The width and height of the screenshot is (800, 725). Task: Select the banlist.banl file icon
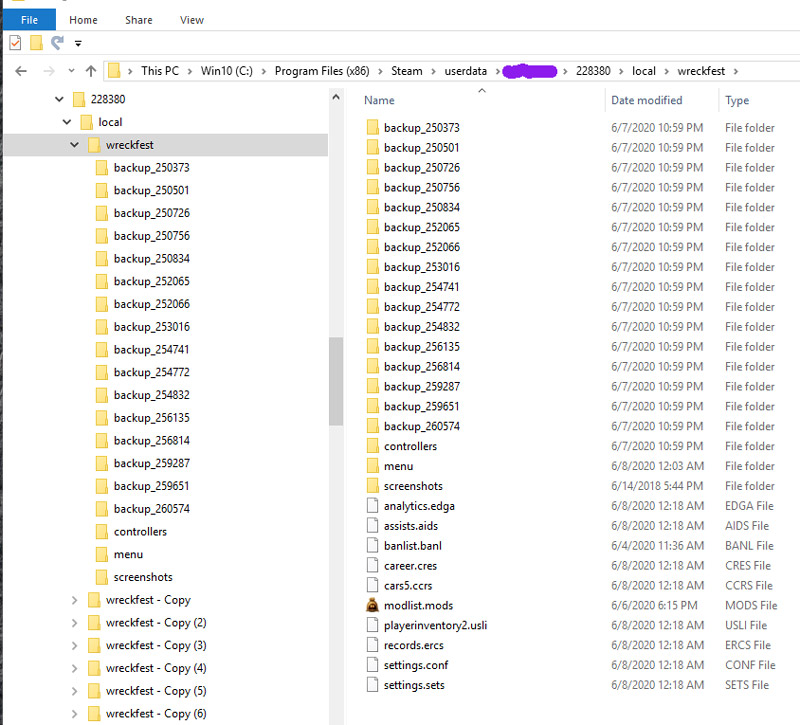(372, 545)
